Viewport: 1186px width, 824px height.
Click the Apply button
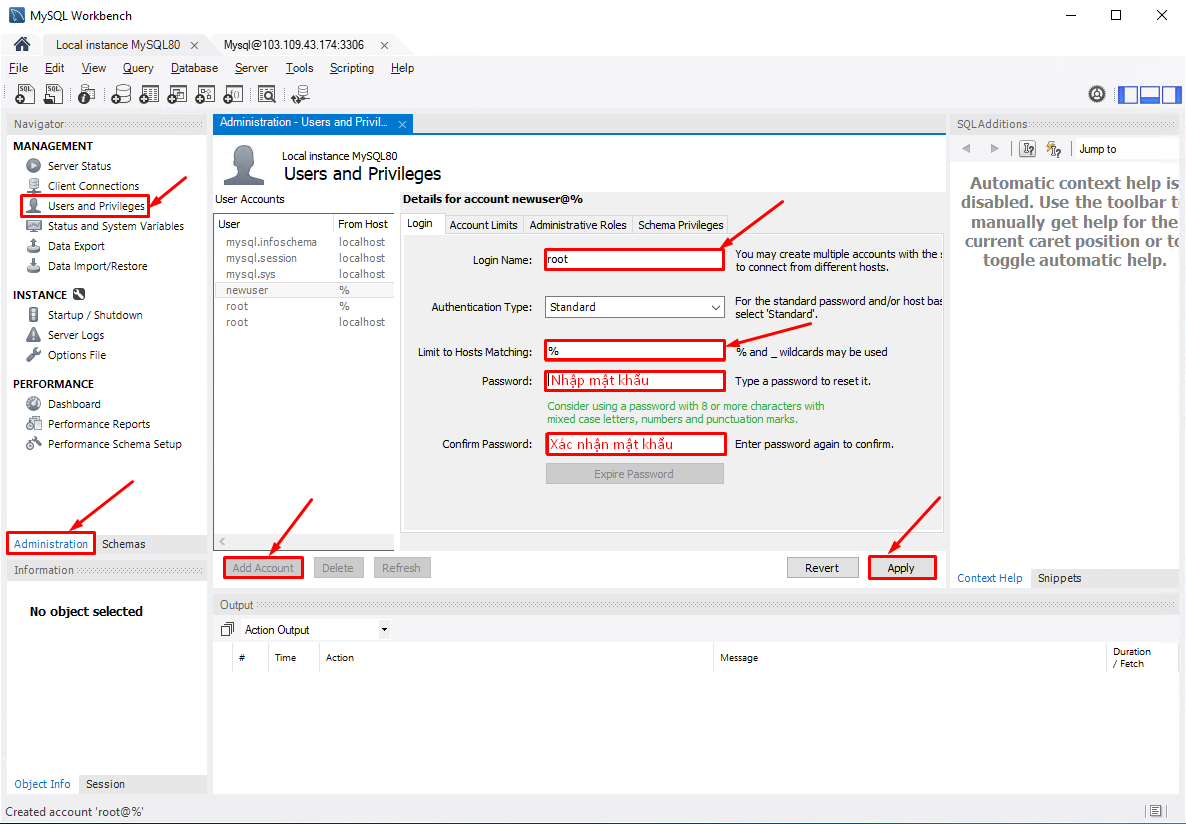click(901, 568)
